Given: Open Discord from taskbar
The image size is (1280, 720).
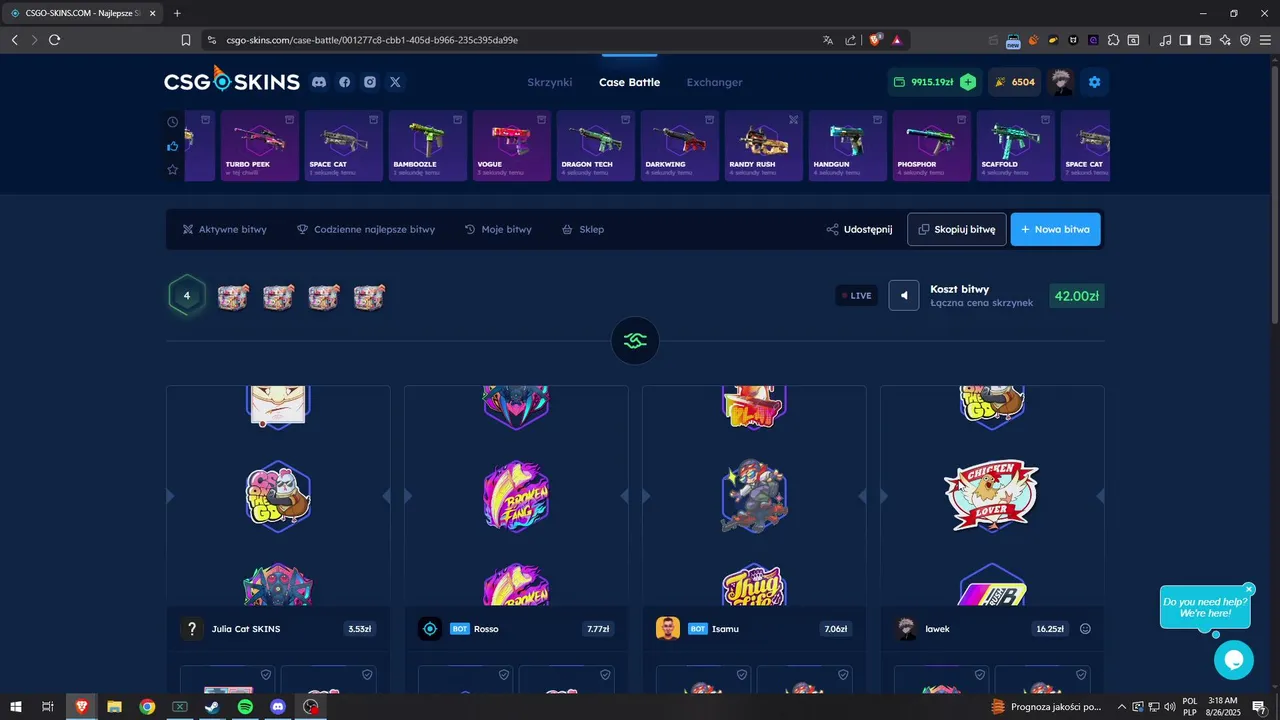Looking at the screenshot, I should pos(278,706).
